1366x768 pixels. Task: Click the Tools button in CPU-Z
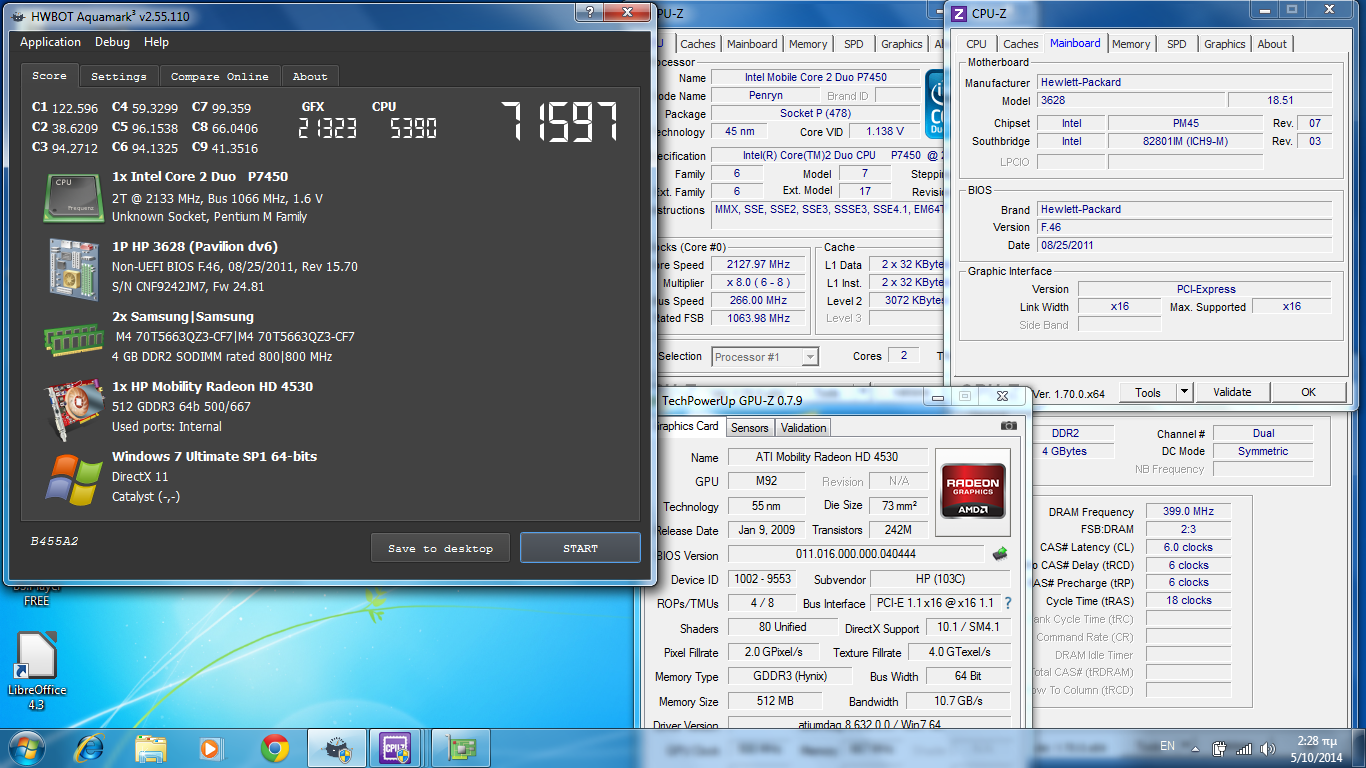coord(1148,392)
